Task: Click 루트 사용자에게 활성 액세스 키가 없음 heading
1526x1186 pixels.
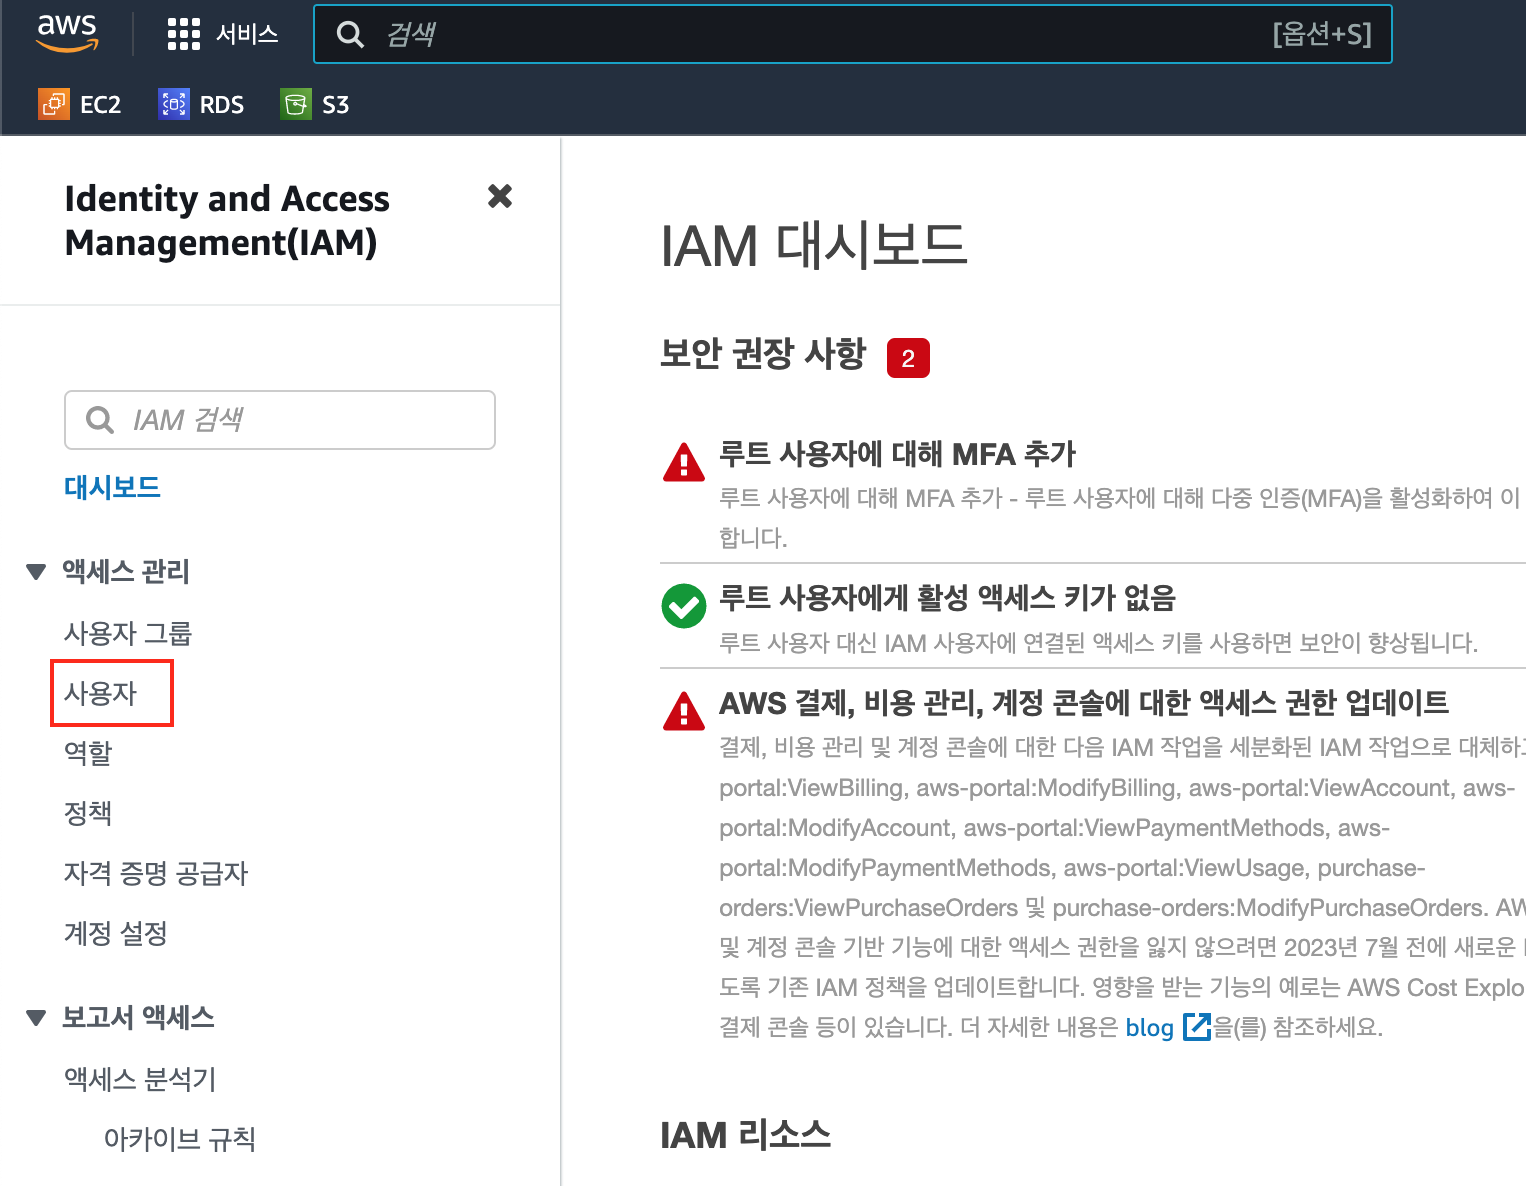Action: click(948, 598)
